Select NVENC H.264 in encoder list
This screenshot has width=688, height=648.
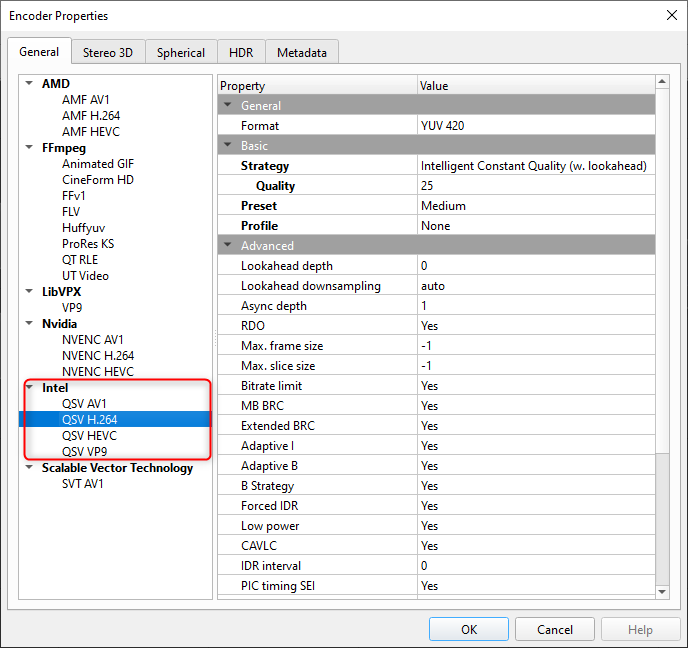point(97,356)
